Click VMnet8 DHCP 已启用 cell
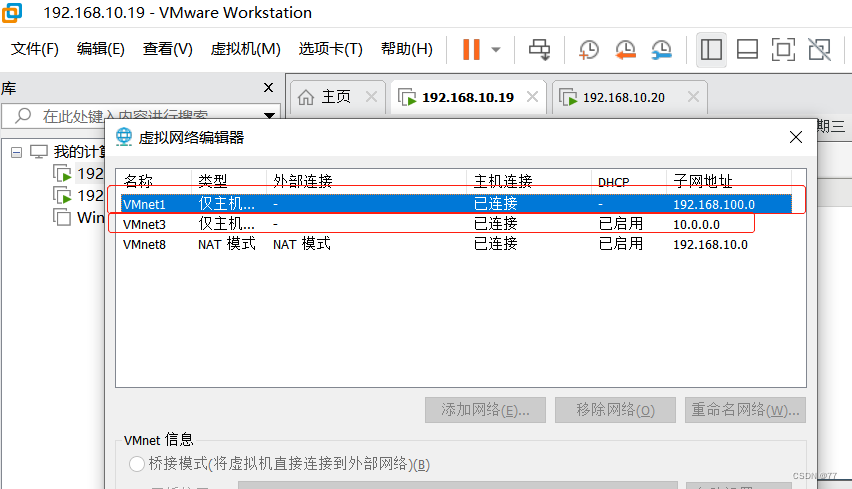The width and height of the screenshot is (852, 489). 621,244
